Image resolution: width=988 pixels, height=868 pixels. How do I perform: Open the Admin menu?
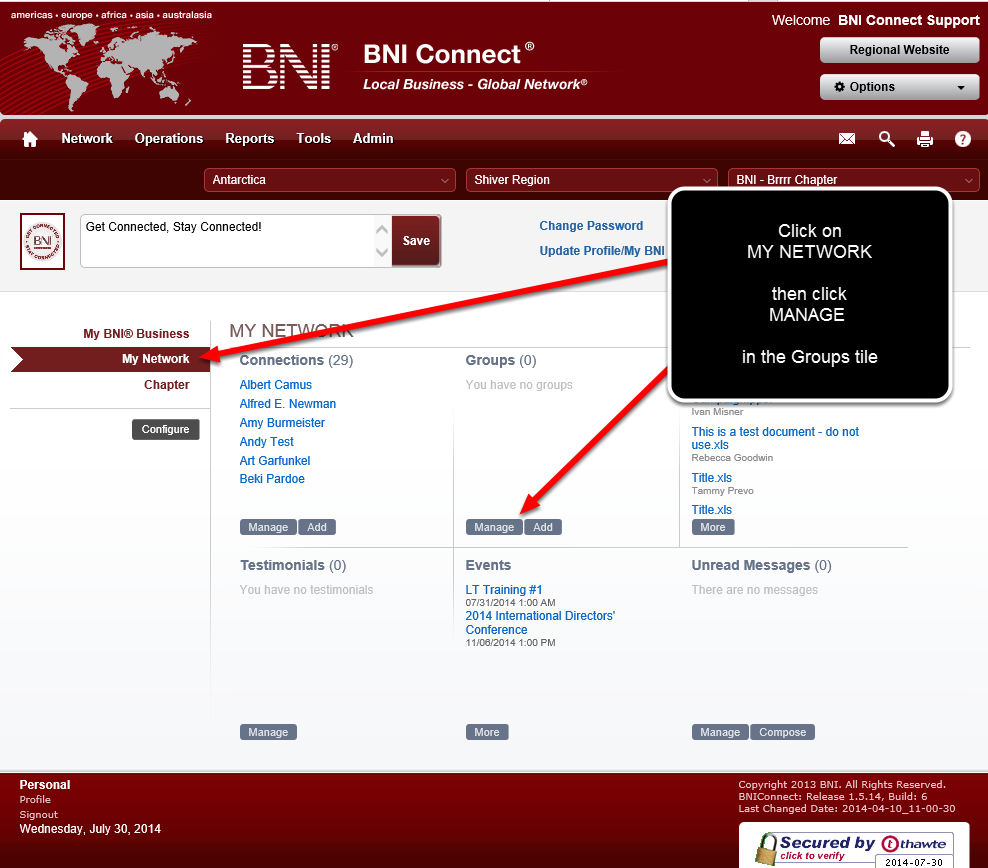[372, 139]
